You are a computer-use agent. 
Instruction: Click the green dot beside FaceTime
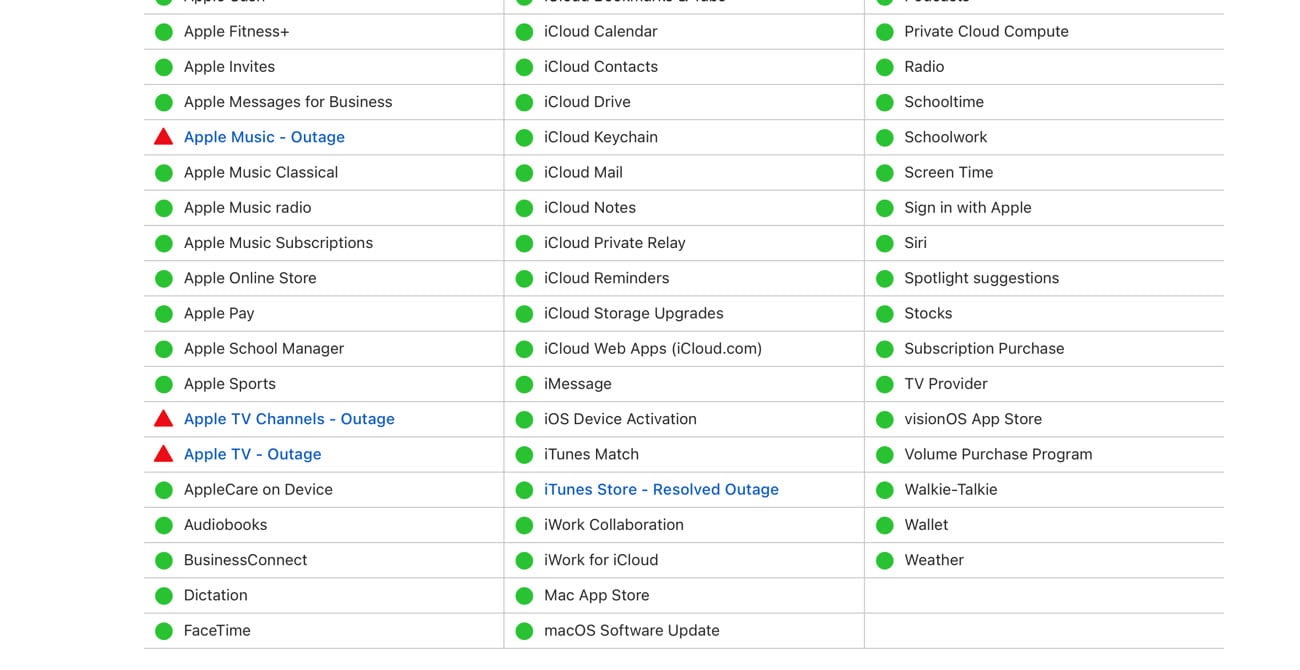click(x=164, y=631)
